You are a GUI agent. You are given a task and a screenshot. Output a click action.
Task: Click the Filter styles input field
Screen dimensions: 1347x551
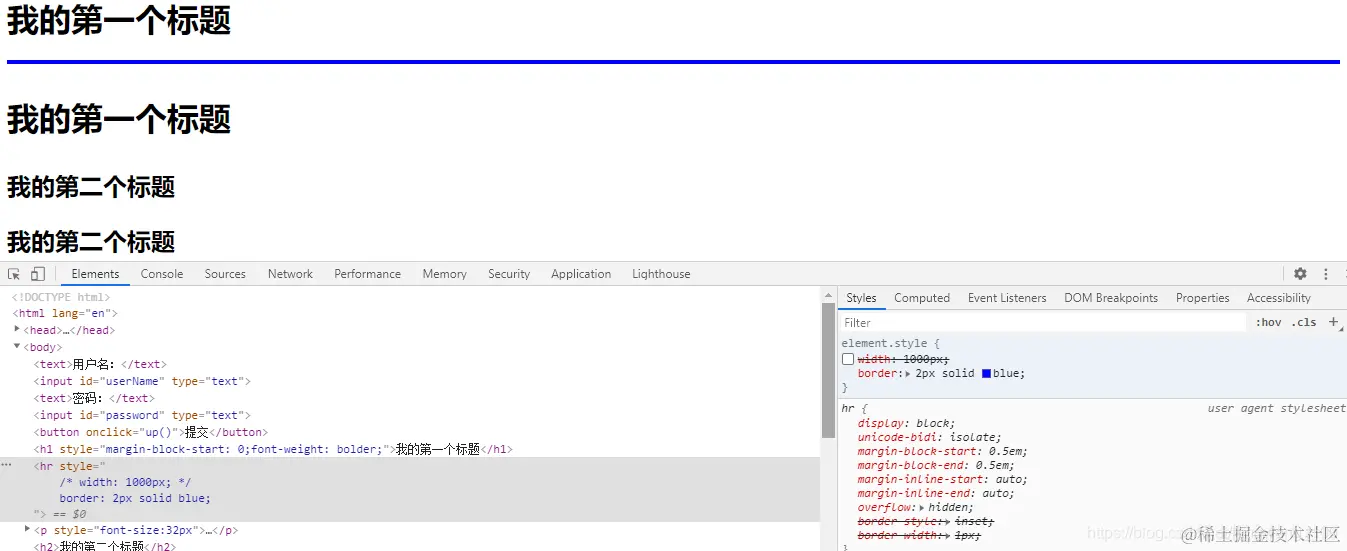click(x=1042, y=323)
